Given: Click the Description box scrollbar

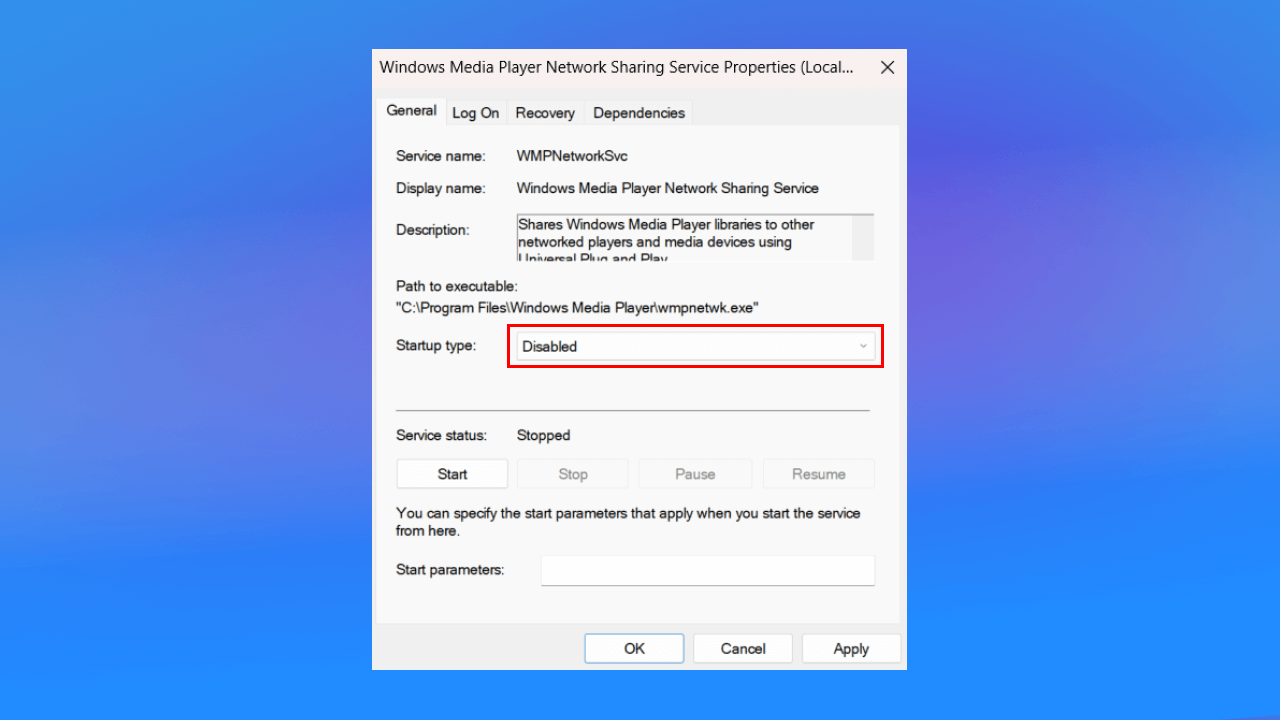Looking at the screenshot, I should pos(863,238).
